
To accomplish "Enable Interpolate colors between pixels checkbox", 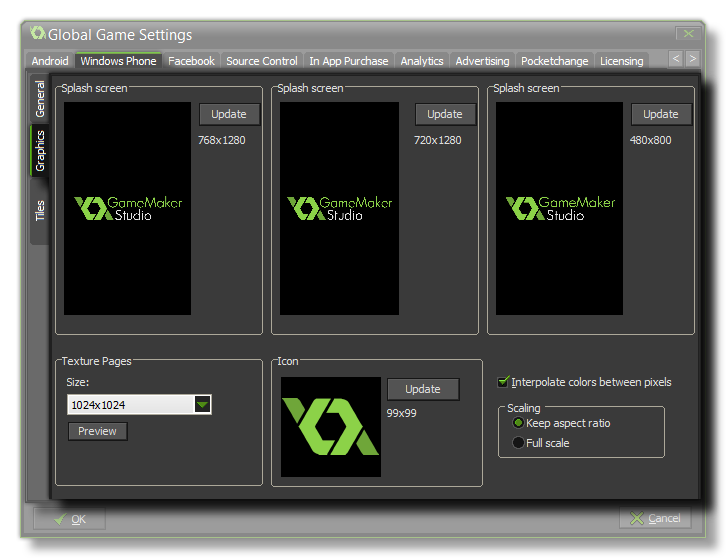I will click(x=504, y=382).
